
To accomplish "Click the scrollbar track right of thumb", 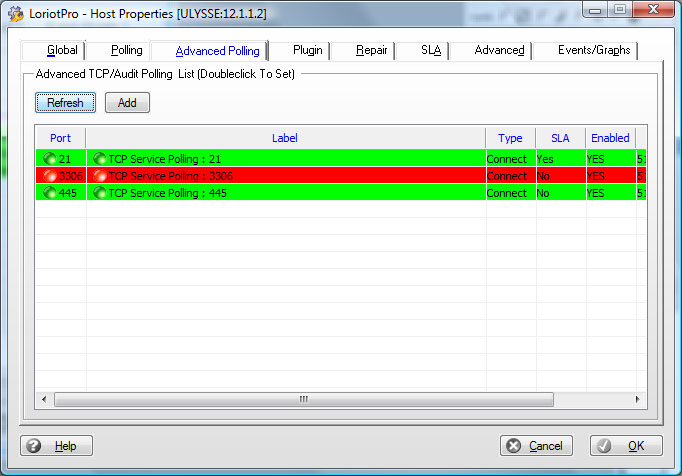I will 592,399.
